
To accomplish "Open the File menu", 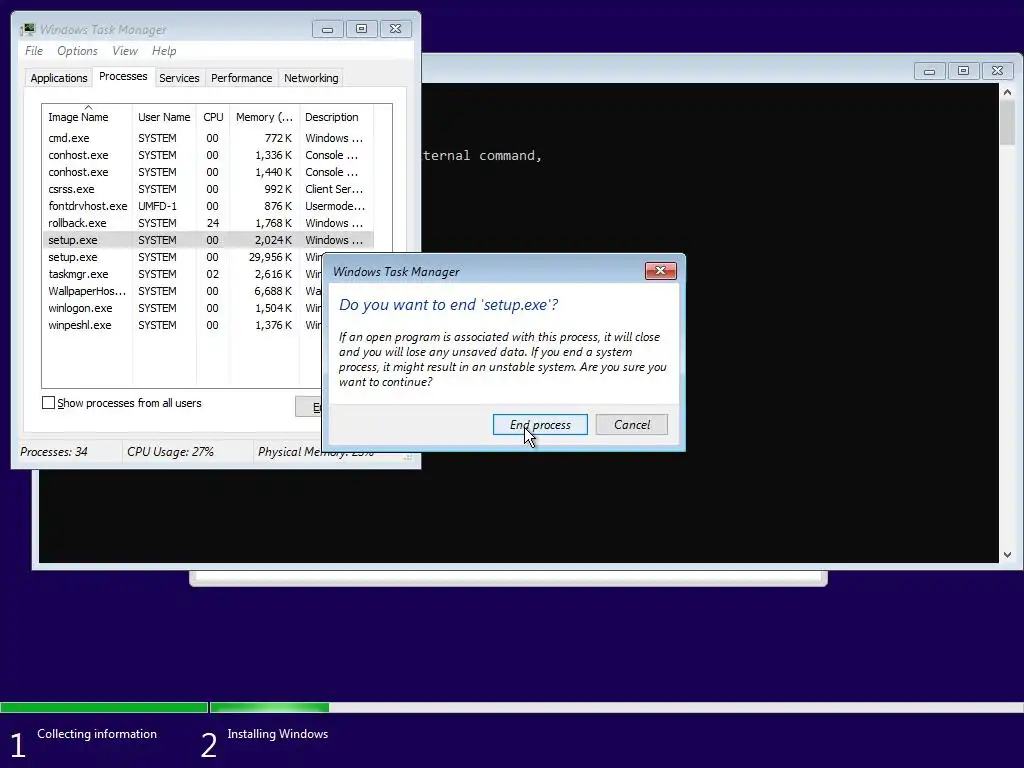I will [x=34, y=51].
